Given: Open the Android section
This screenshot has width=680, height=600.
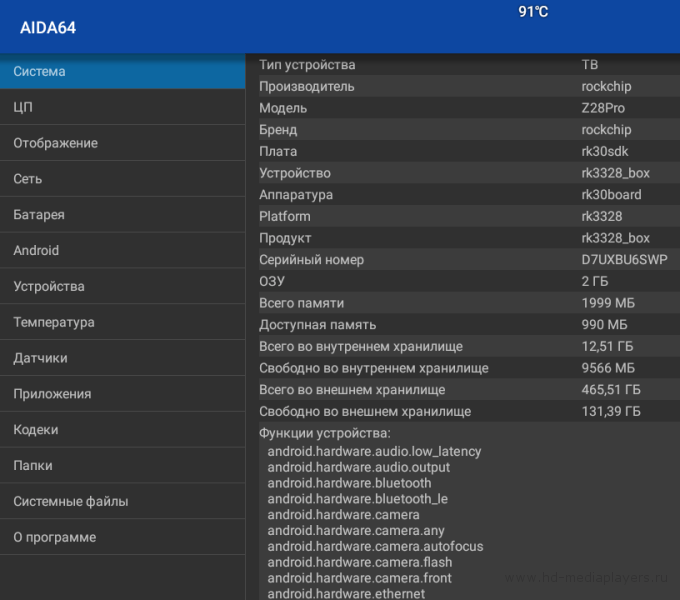Looking at the screenshot, I should pyautogui.click(x=122, y=251).
